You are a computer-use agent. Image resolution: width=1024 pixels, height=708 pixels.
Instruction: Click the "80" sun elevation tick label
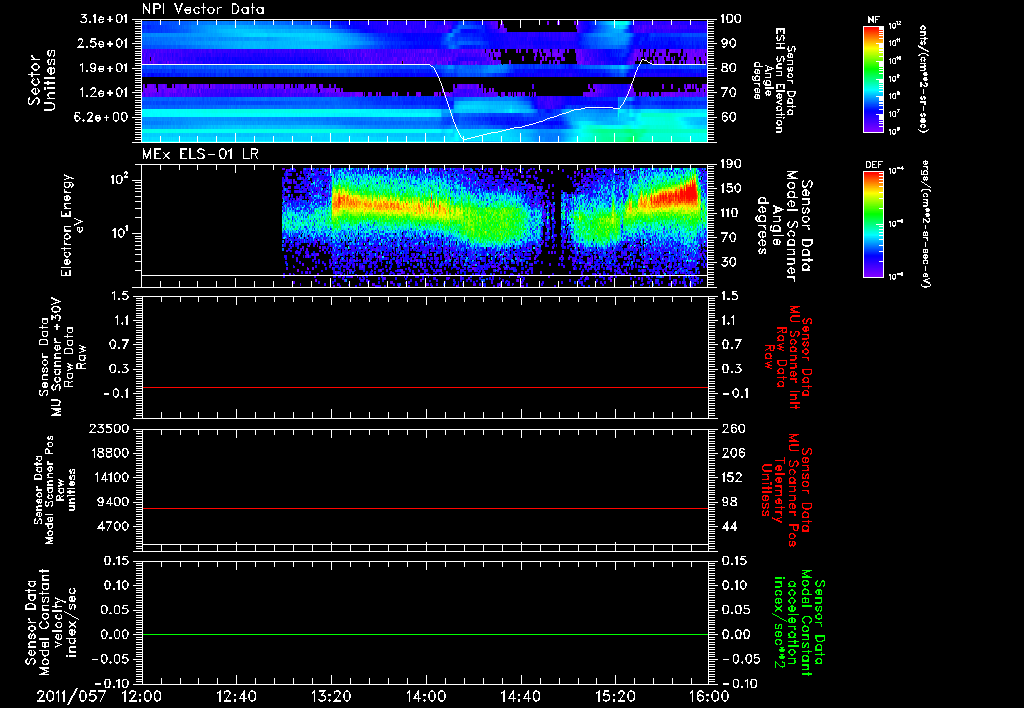[x=728, y=68]
